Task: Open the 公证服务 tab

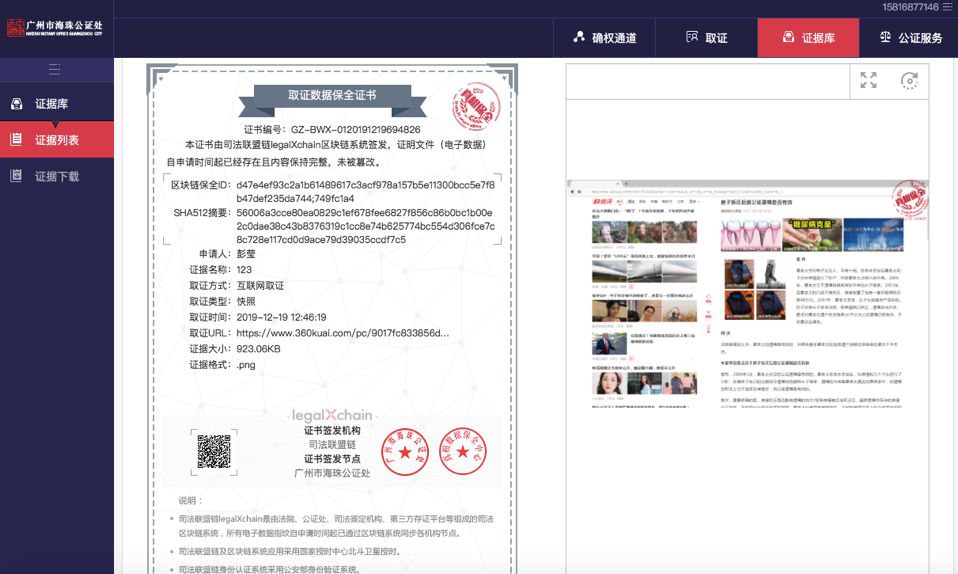Action: (x=909, y=38)
